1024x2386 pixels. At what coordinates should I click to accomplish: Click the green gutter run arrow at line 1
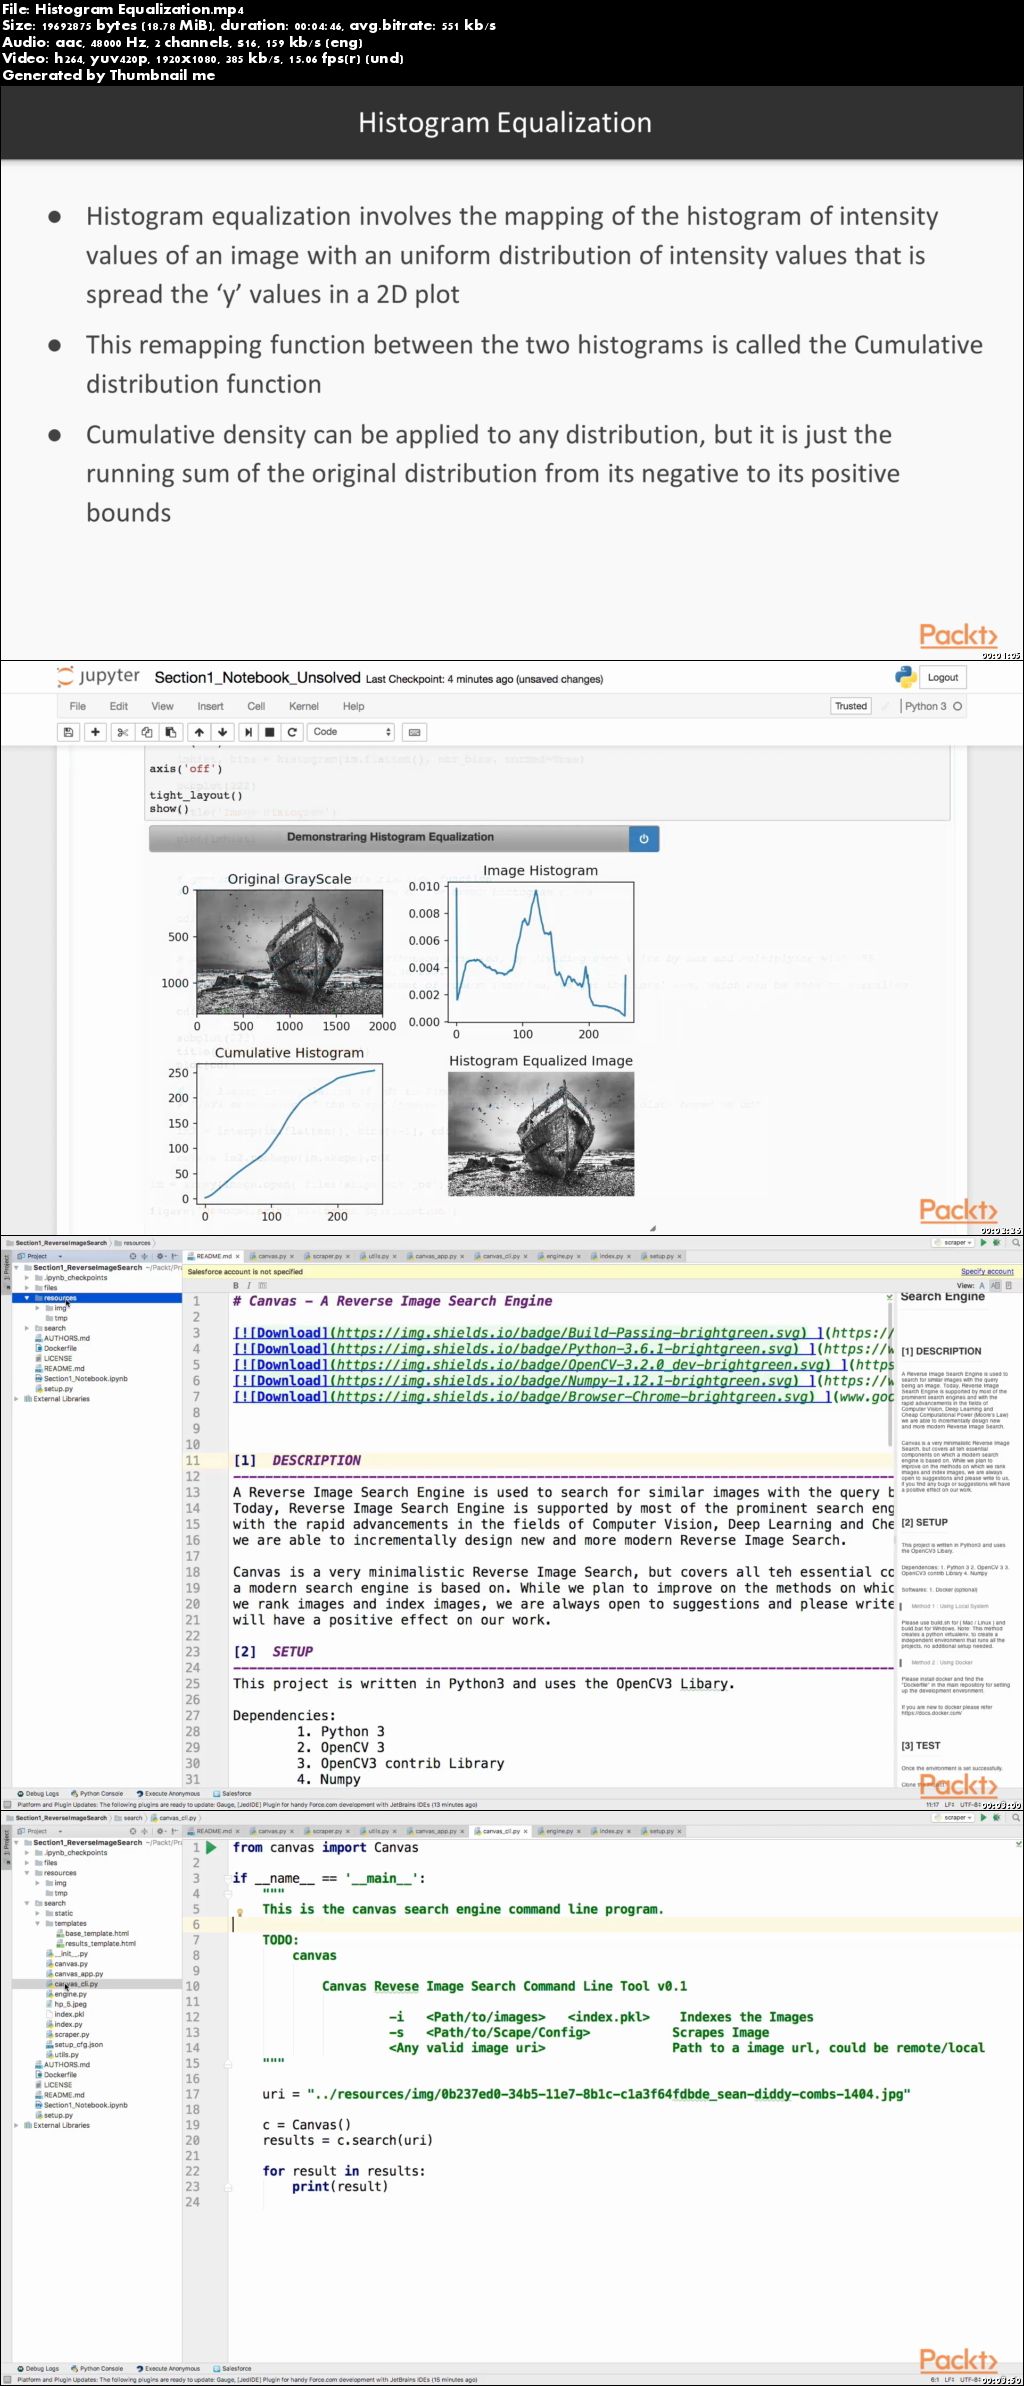(211, 1848)
